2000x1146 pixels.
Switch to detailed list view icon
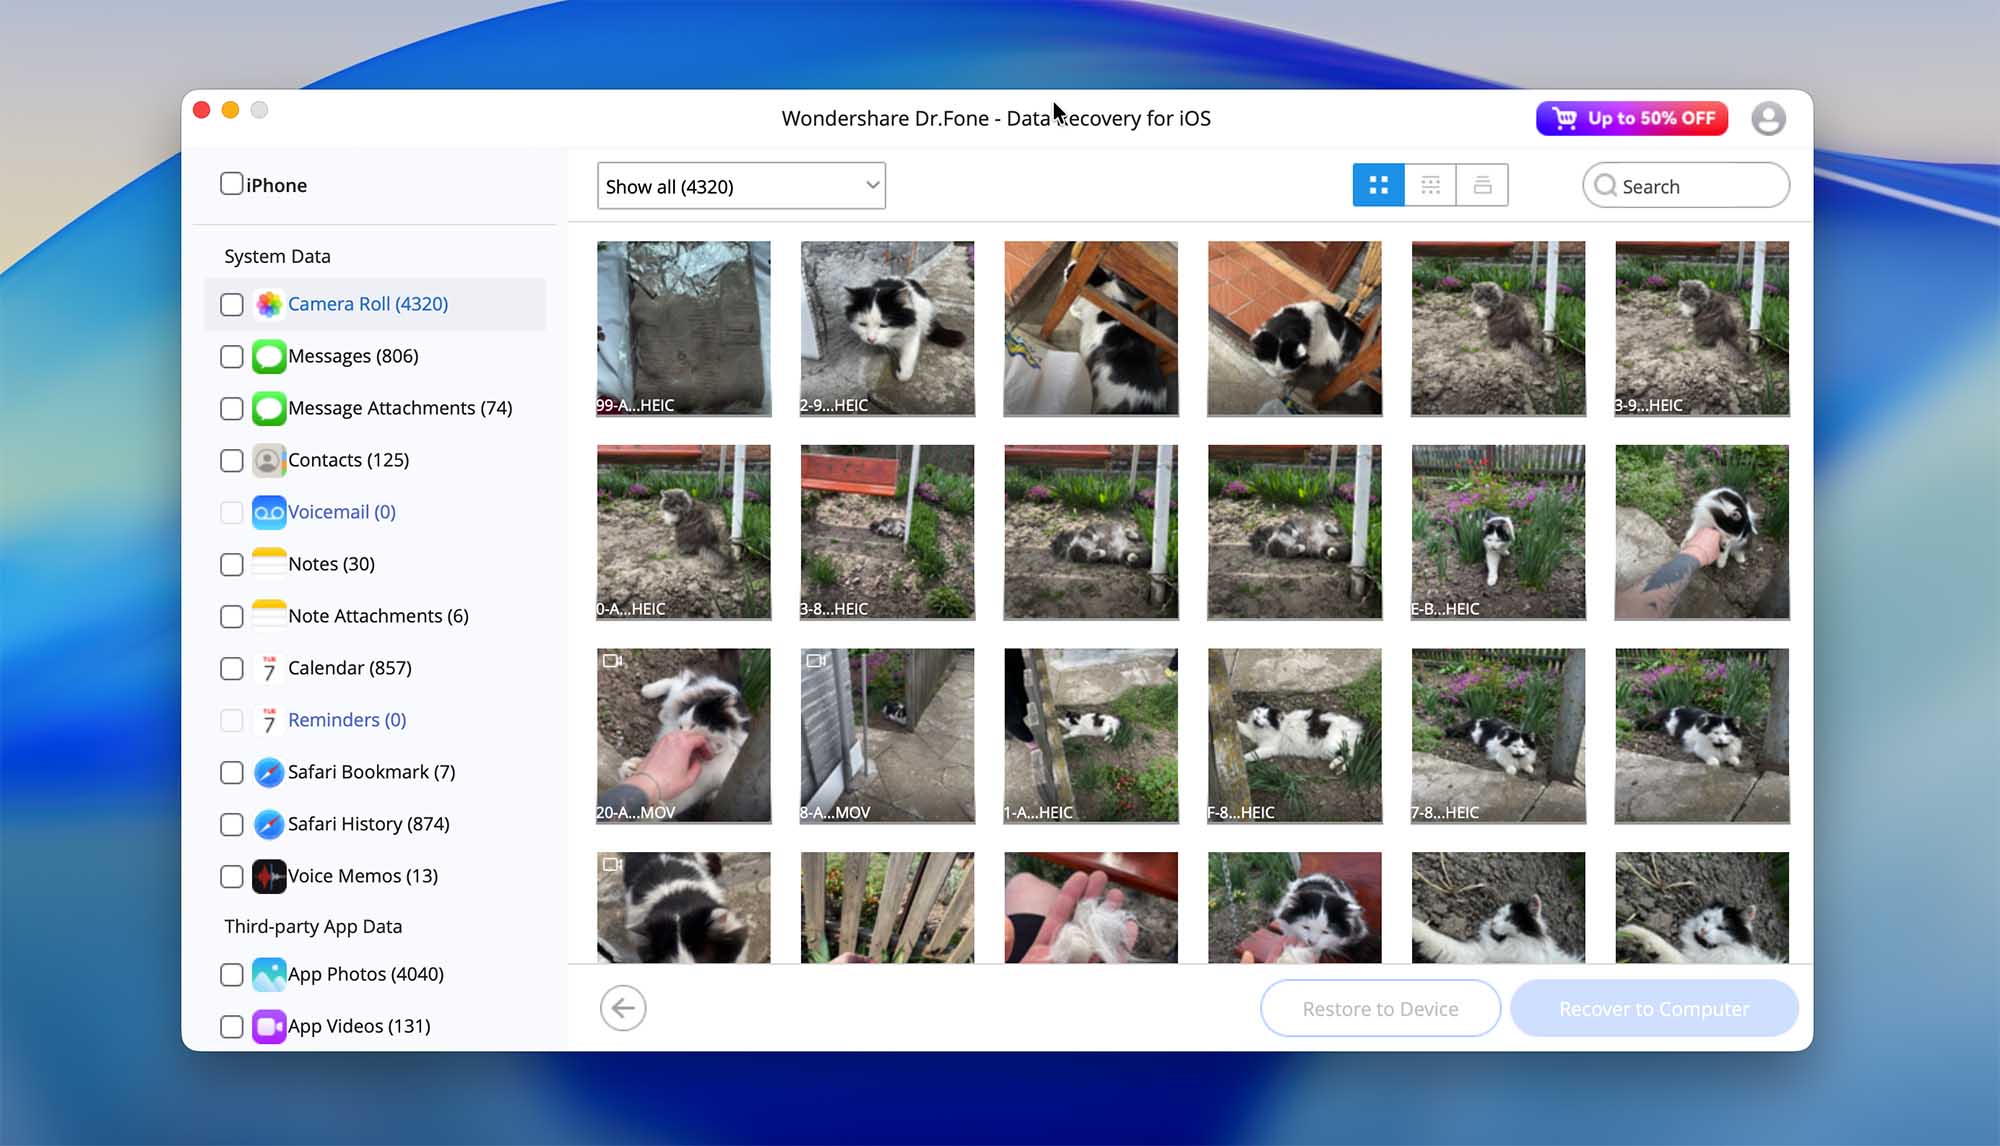(1482, 185)
